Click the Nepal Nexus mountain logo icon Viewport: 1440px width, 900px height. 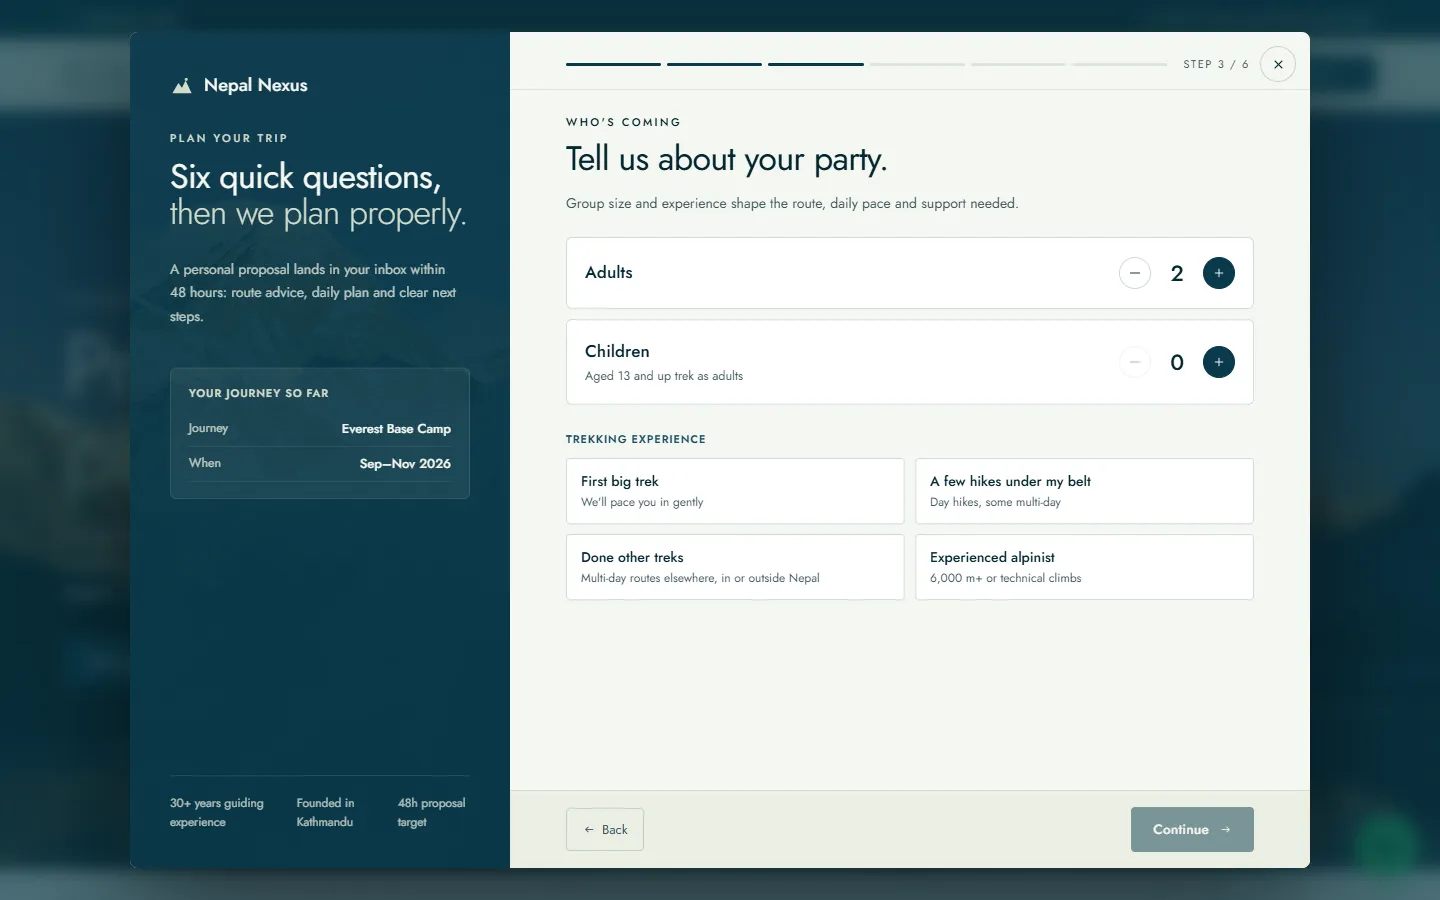182,86
